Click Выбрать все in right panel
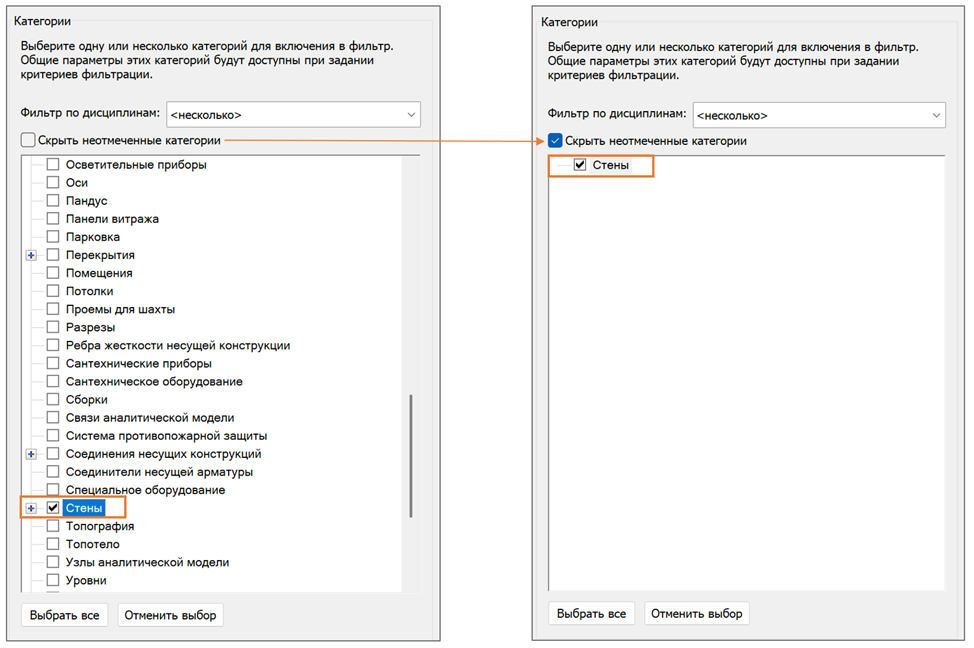974x648 pixels. [591, 614]
